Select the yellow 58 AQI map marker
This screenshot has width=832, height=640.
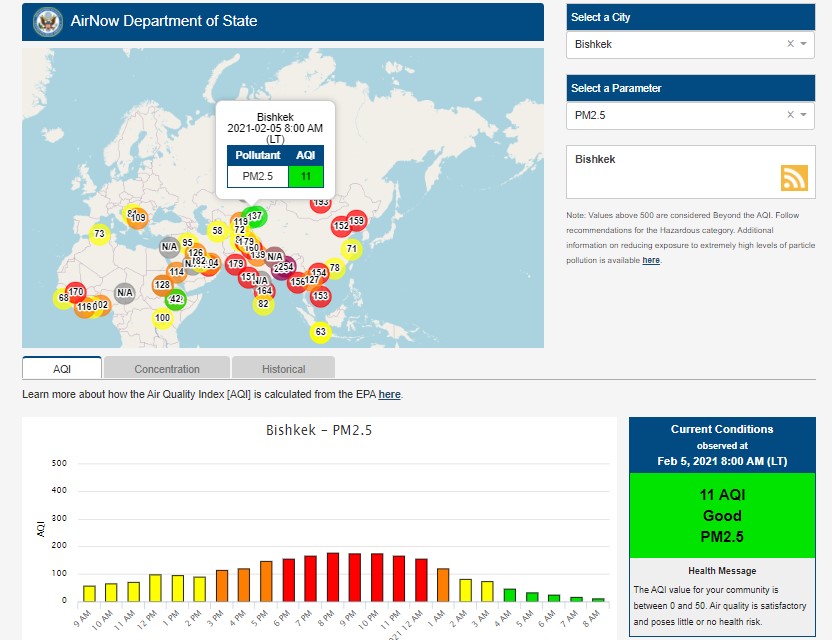[217, 230]
